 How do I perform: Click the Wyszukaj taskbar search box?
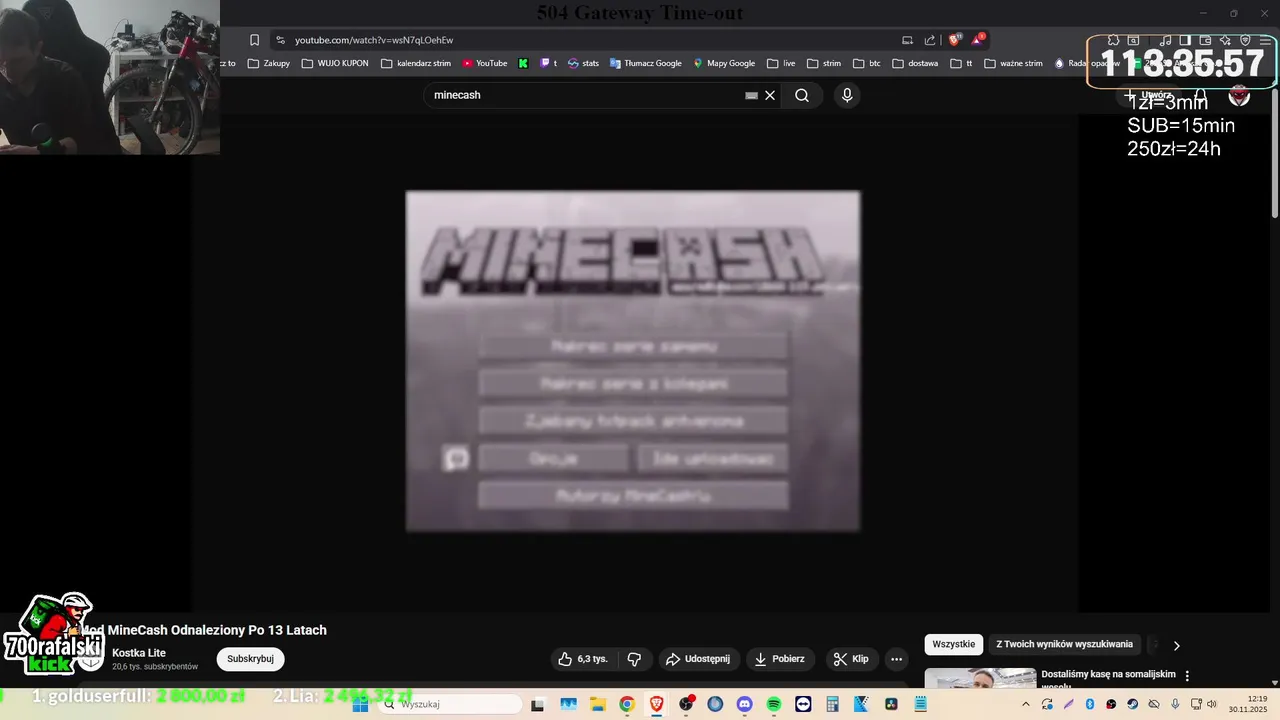pos(450,704)
